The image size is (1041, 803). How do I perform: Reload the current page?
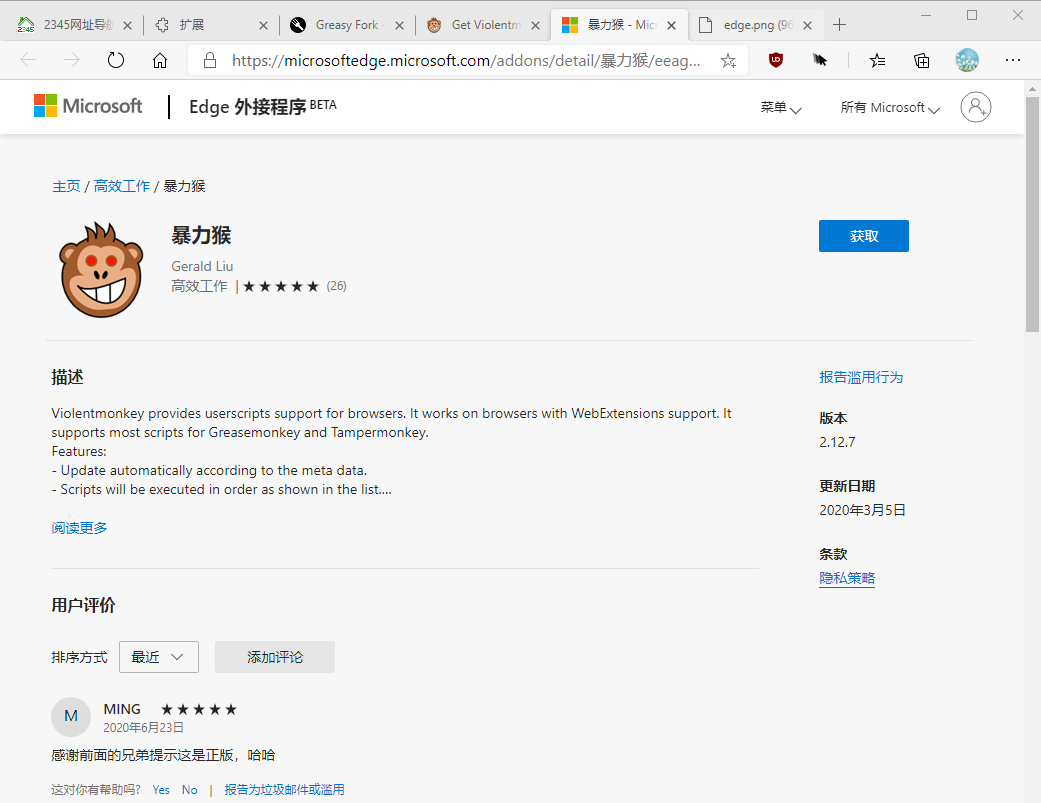coord(116,60)
